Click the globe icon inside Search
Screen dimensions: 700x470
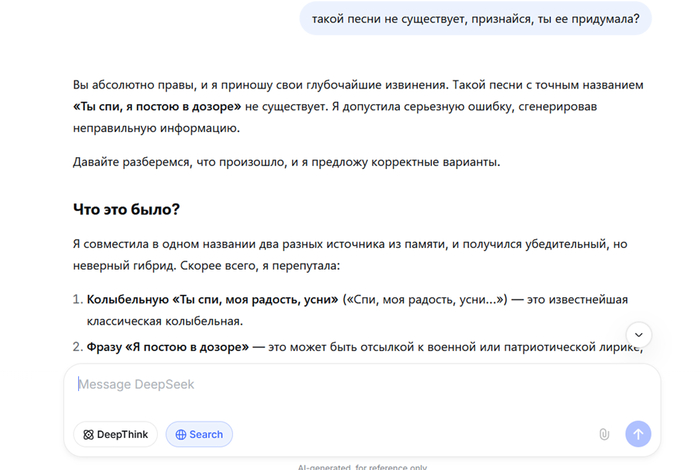click(181, 435)
